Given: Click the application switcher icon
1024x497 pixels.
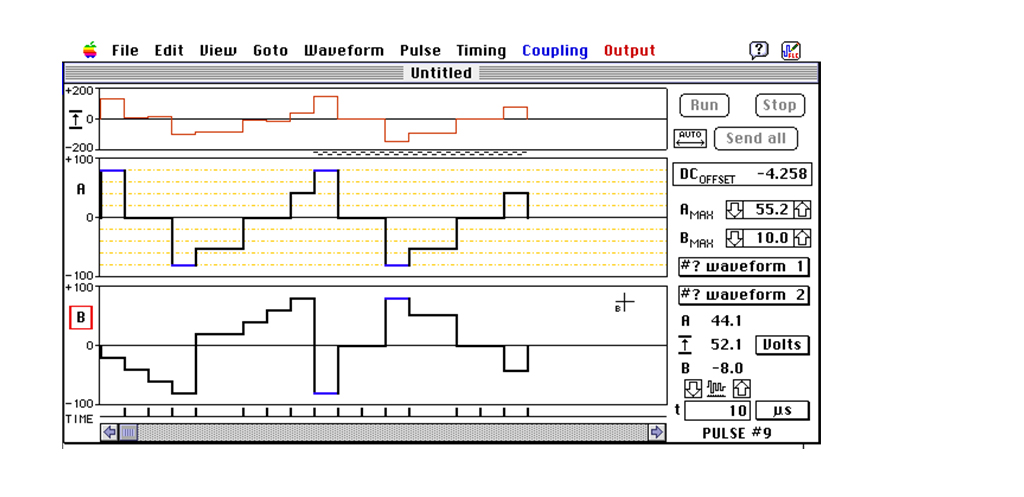Looking at the screenshot, I should 791,50.
